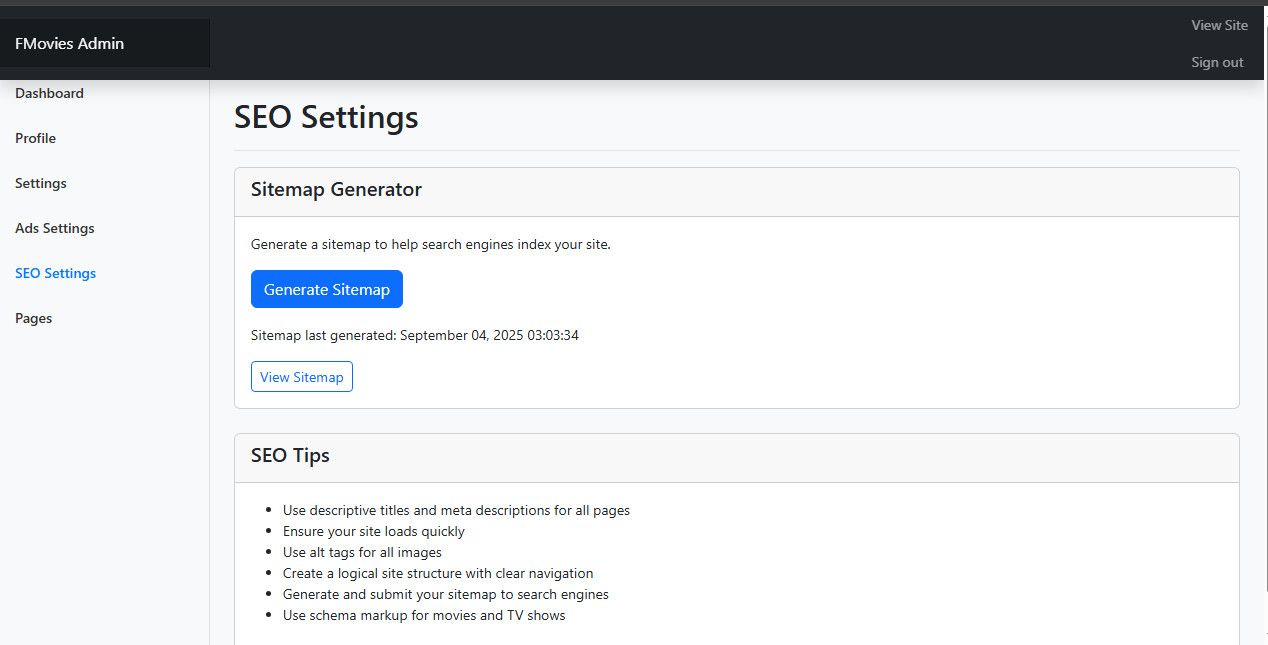Image resolution: width=1268 pixels, height=645 pixels.
Task: Select the highlighted SEO Settings sidebar item
Action: [x=56, y=273]
